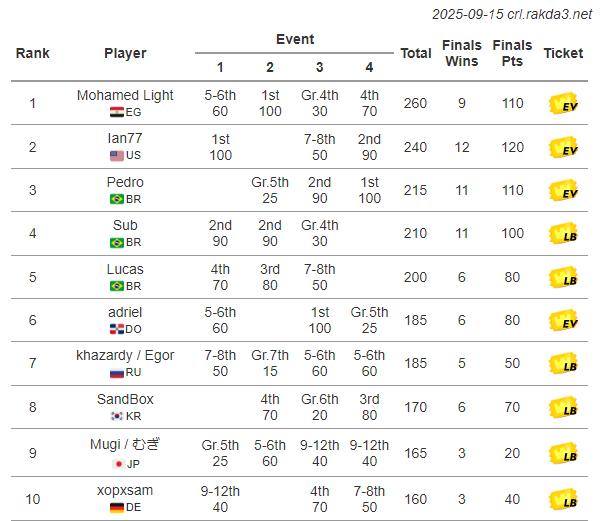Open player name SandBox
The width and height of the screenshot is (601, 521).
[125, 399]
